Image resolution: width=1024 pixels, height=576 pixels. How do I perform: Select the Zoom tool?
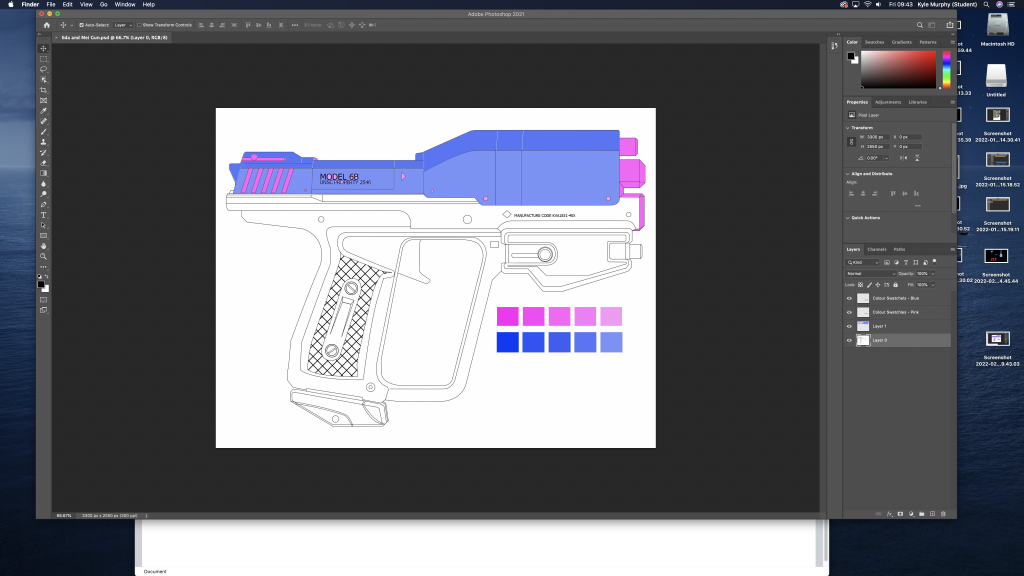click(x=44, y=257)
